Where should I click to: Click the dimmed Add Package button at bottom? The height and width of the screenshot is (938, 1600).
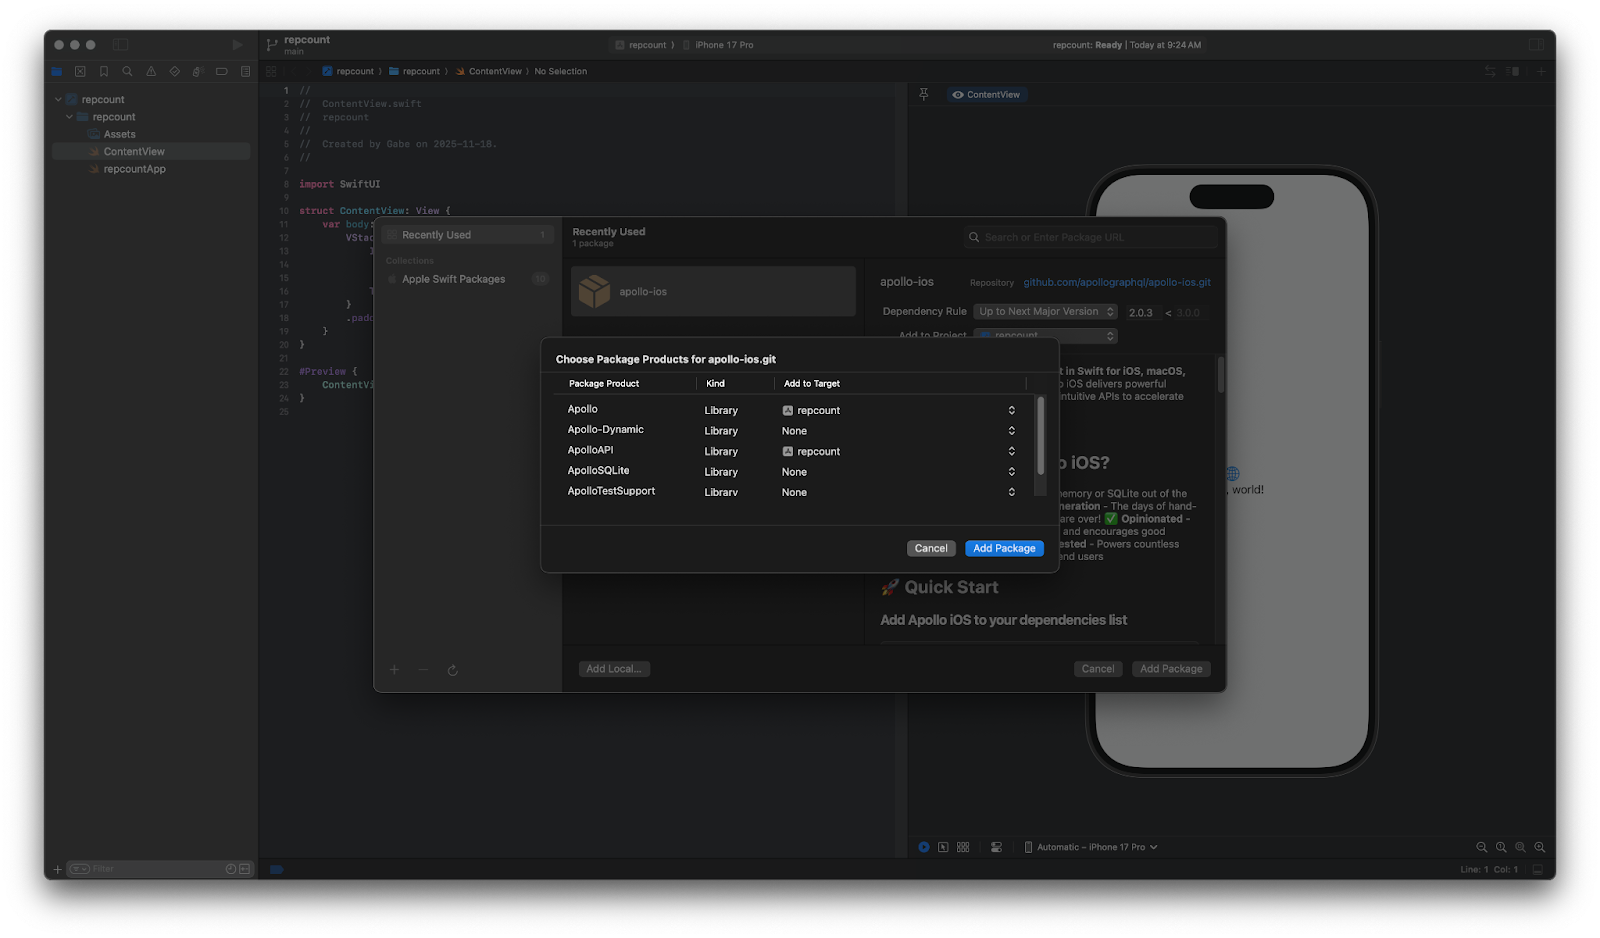click(1171, 669)
